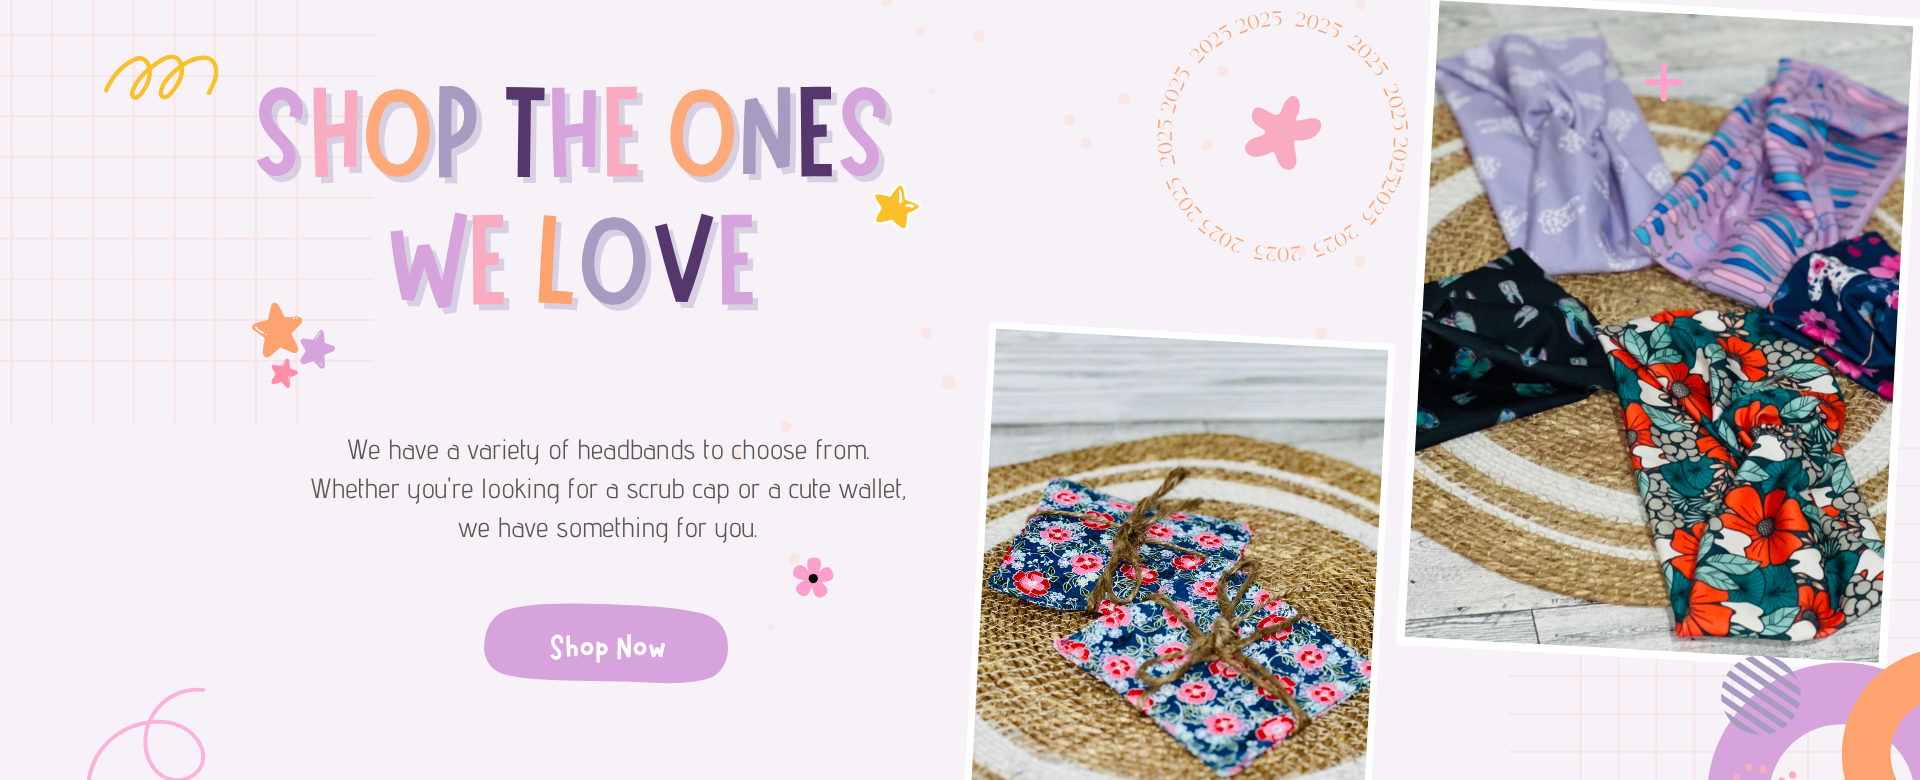Screen dimensions: 1920x780
Task: Click the Shop Now button
Action: coord(606,644)
